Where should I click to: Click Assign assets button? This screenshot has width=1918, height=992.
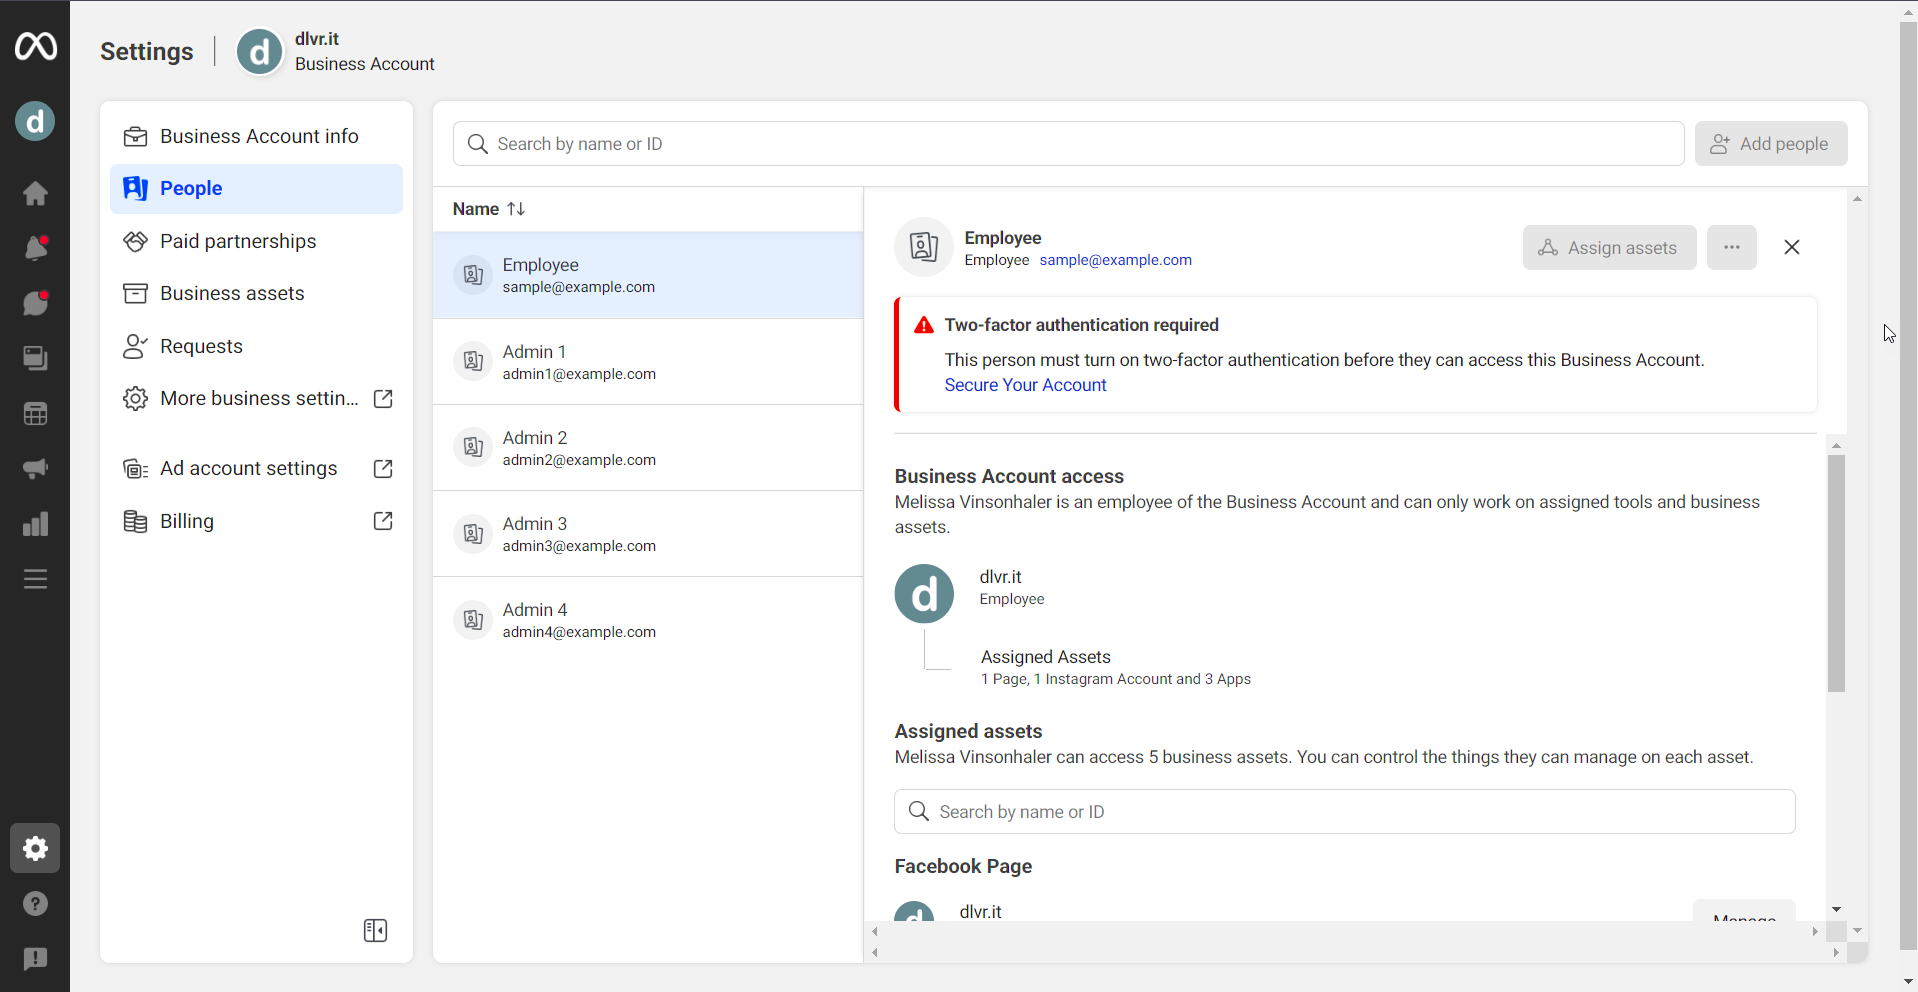[x=1609, y=247]
